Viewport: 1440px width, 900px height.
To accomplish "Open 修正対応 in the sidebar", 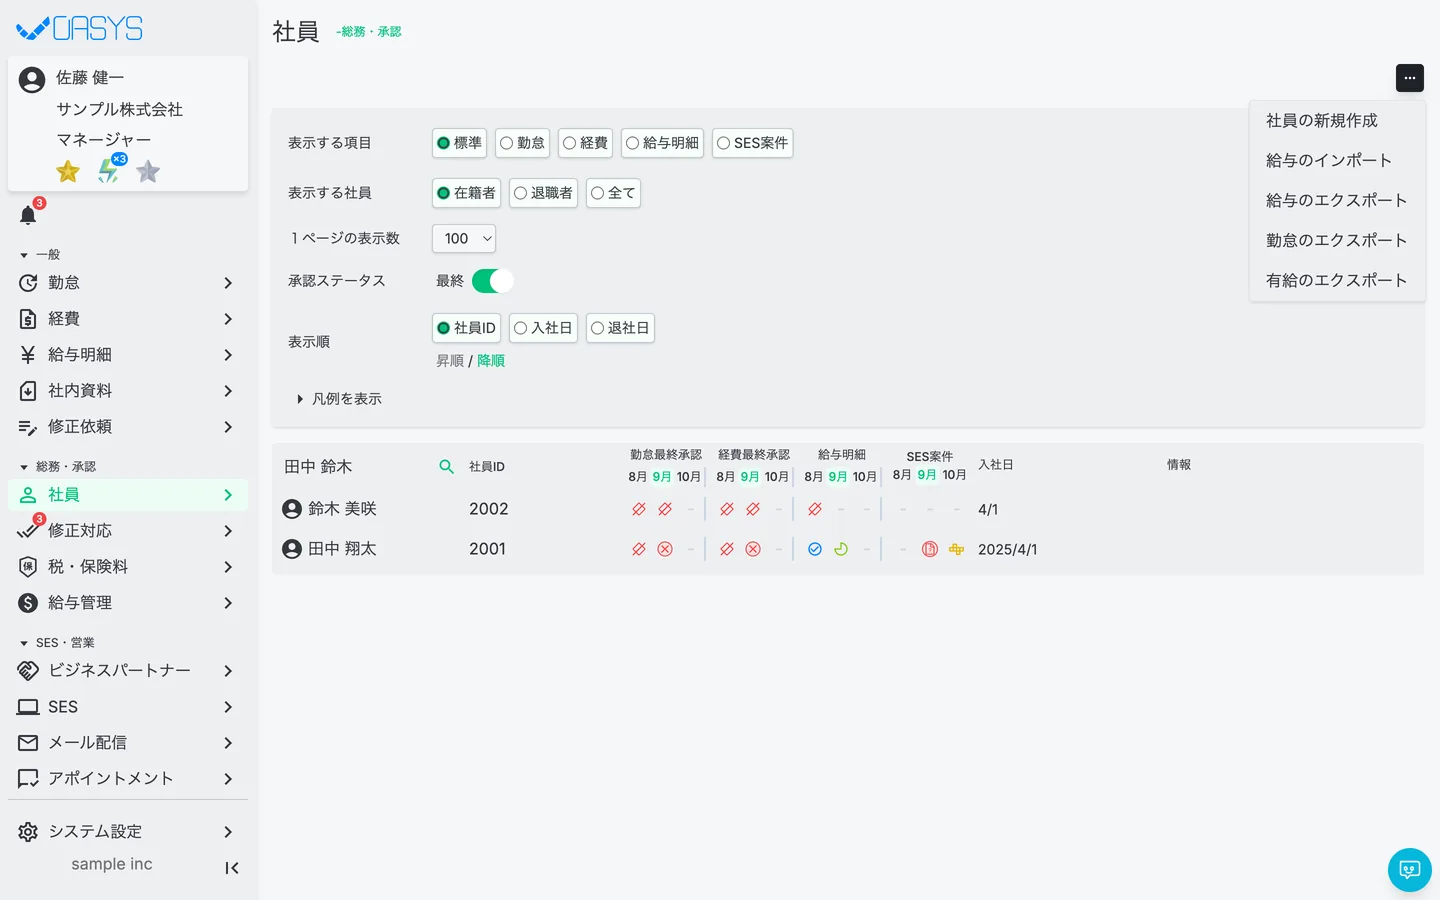I will (128, 531).
